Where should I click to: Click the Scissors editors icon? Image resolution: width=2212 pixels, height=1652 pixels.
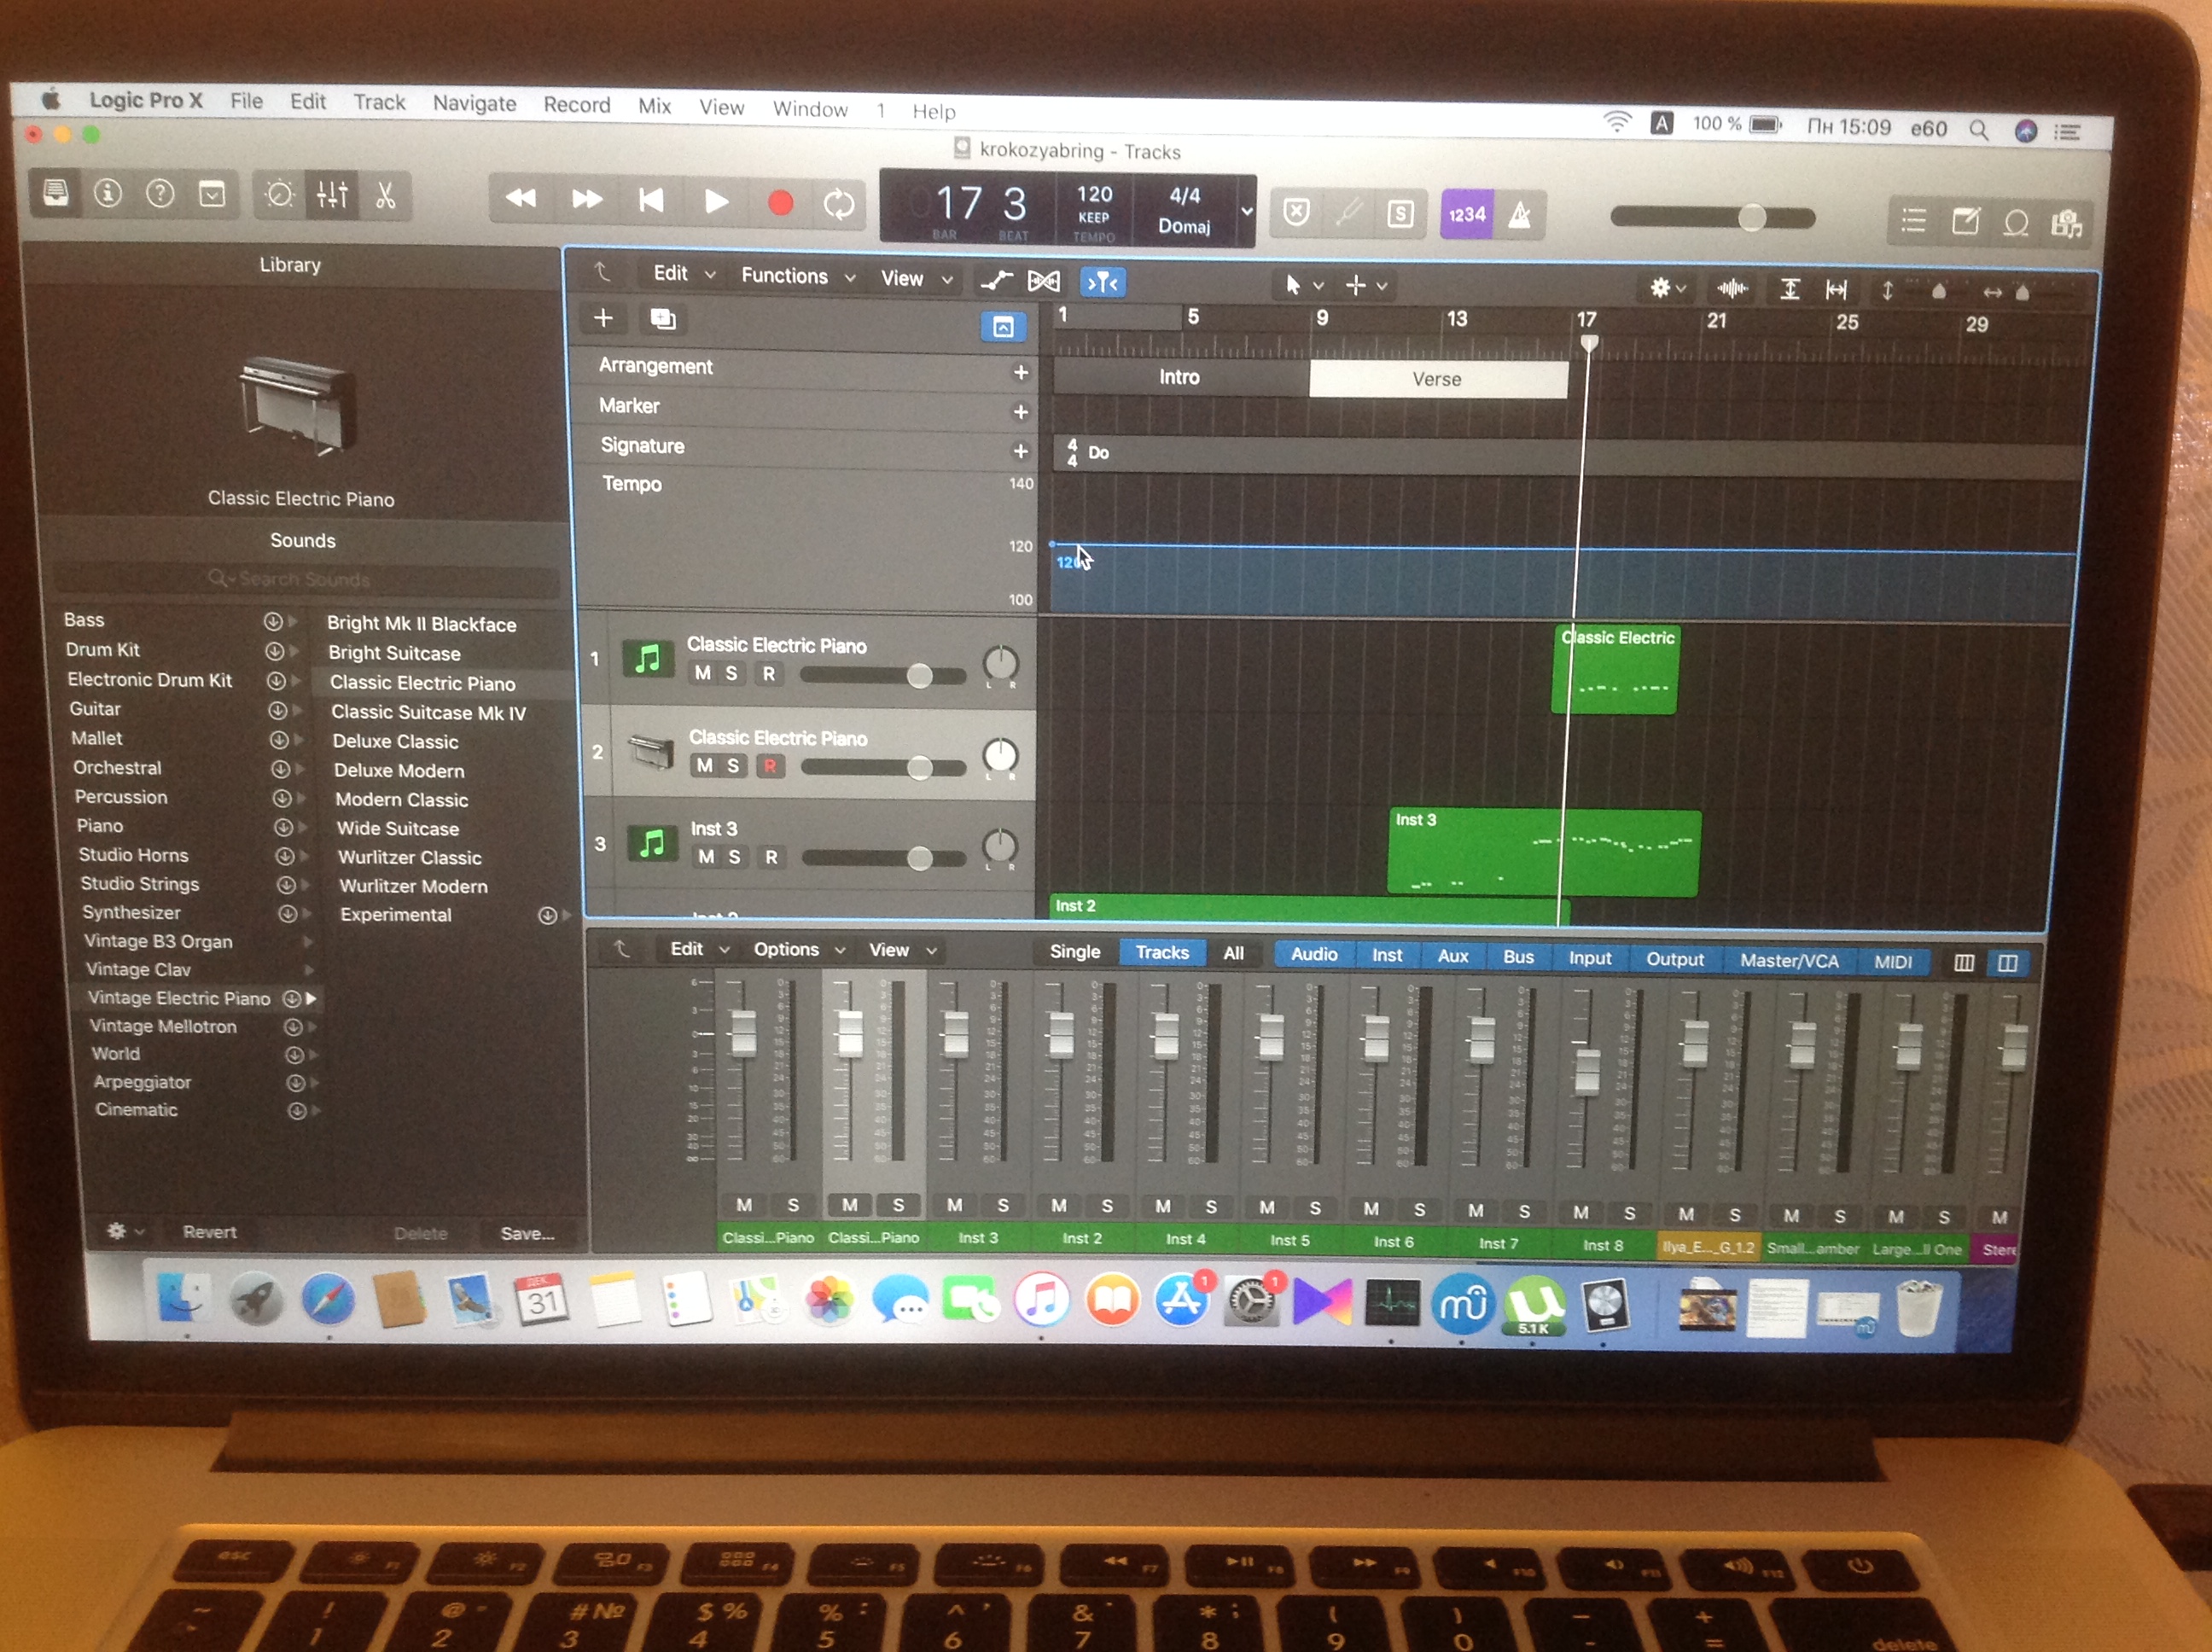click(x=385, y=195)
